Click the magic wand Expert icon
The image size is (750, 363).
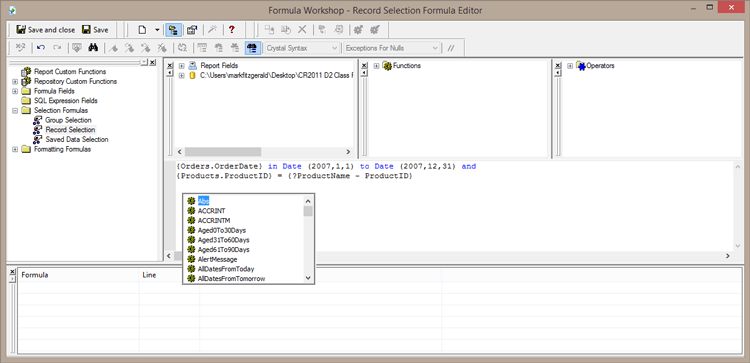212,30
